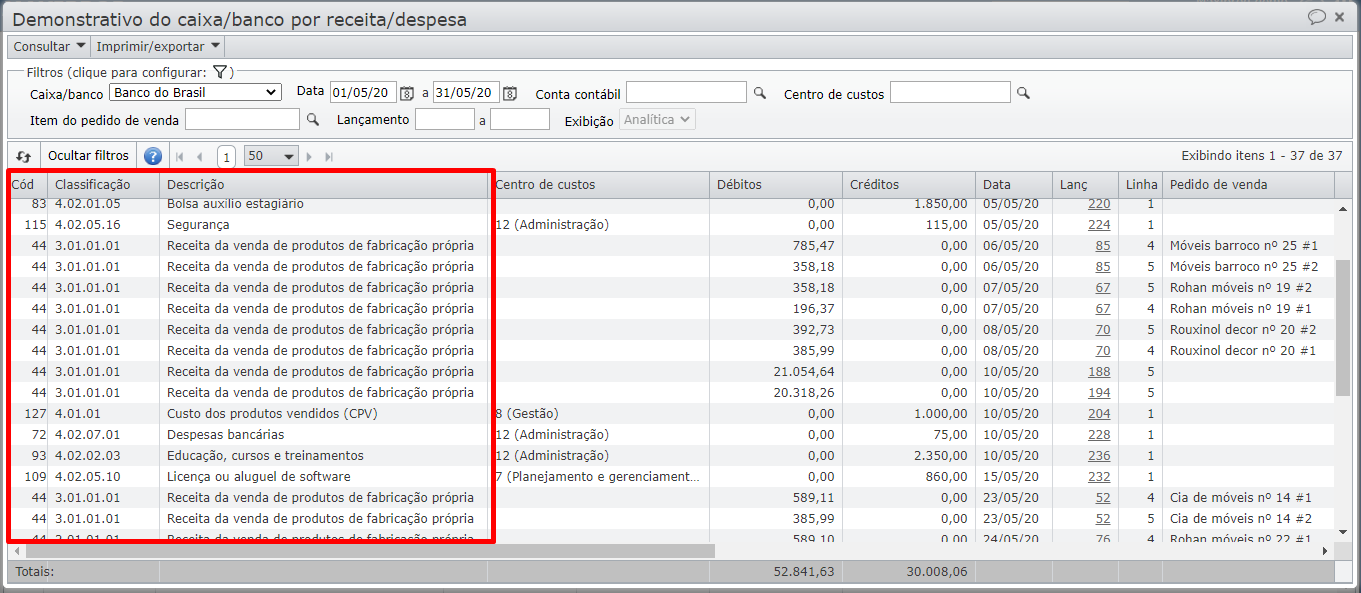Open lançamento link 224
The width and height of the screenshot is (1361, 593).
tap(1099, 225)
